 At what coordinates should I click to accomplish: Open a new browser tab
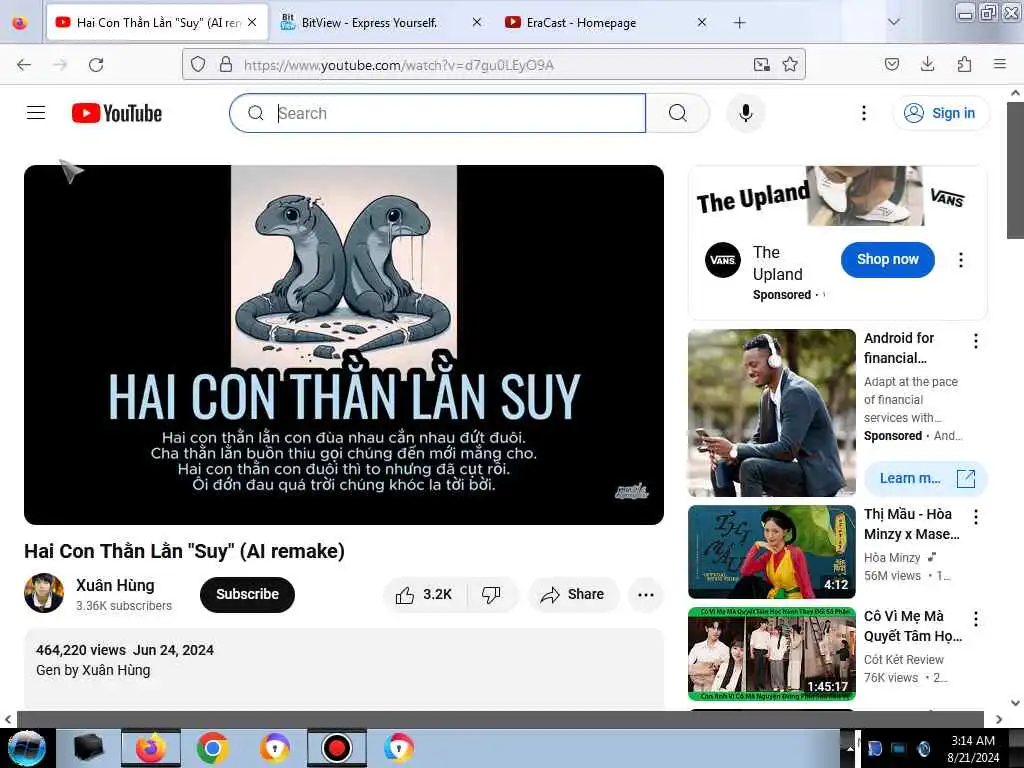[x=739, y=23]
